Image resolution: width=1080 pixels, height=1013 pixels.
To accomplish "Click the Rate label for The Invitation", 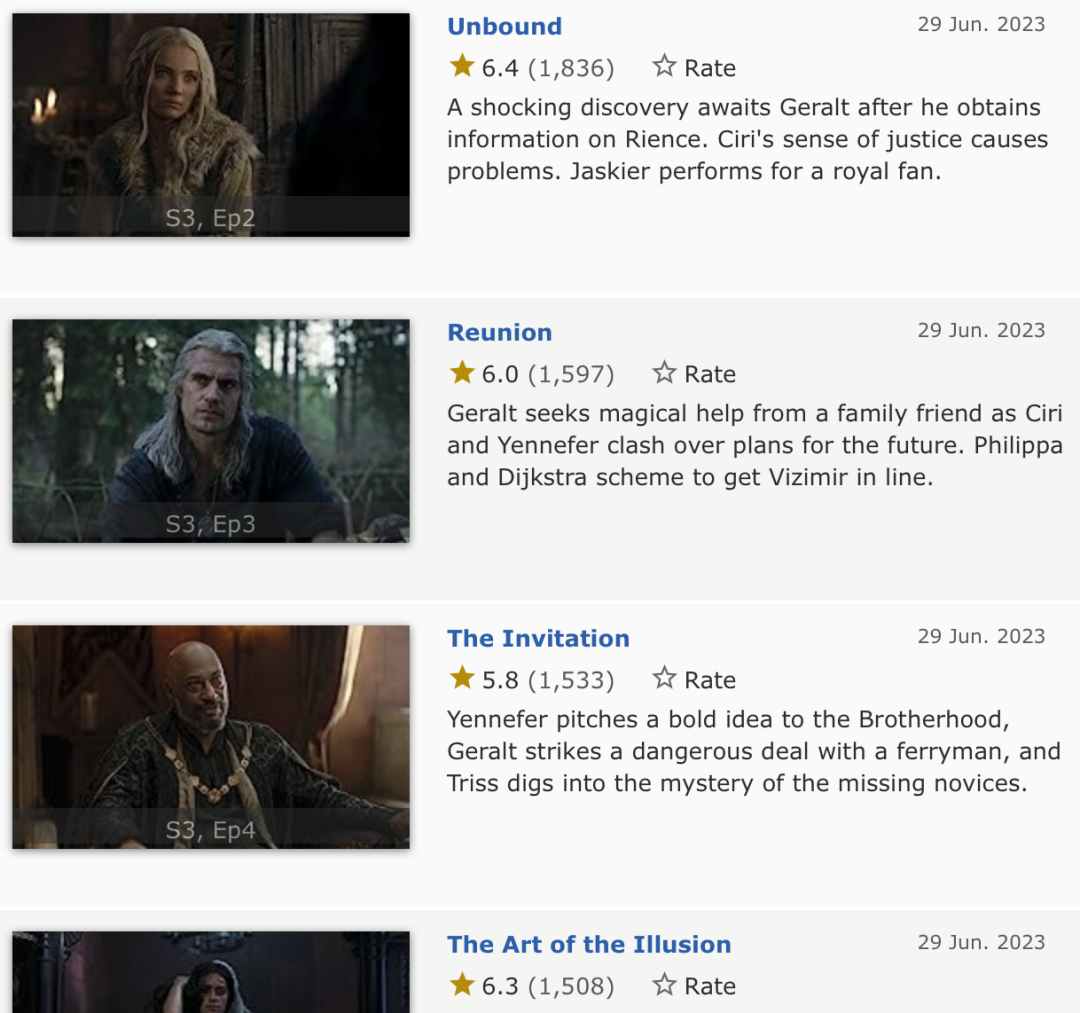I will (x=710, y=680).
